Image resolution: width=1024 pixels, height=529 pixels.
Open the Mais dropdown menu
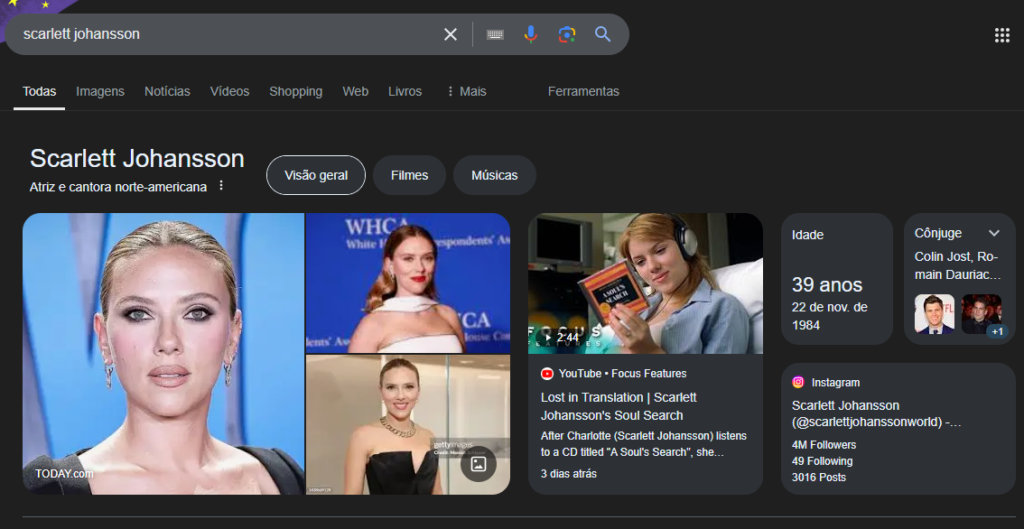tap(466, 91)
